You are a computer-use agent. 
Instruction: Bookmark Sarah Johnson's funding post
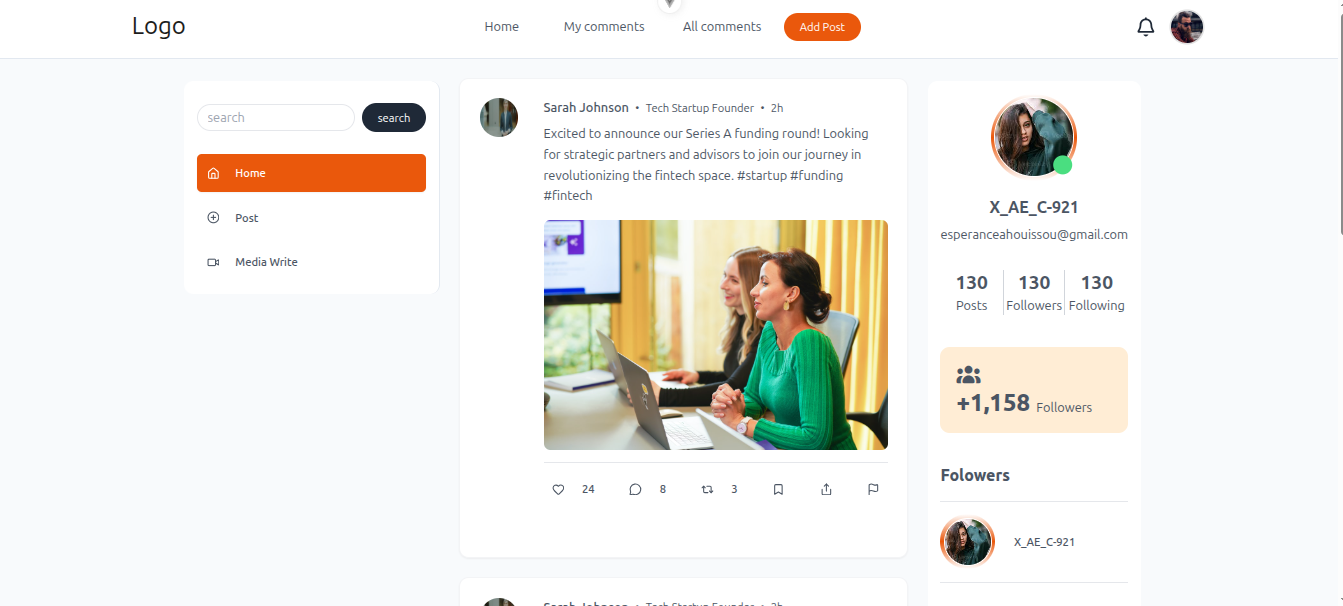click(778, 489)
